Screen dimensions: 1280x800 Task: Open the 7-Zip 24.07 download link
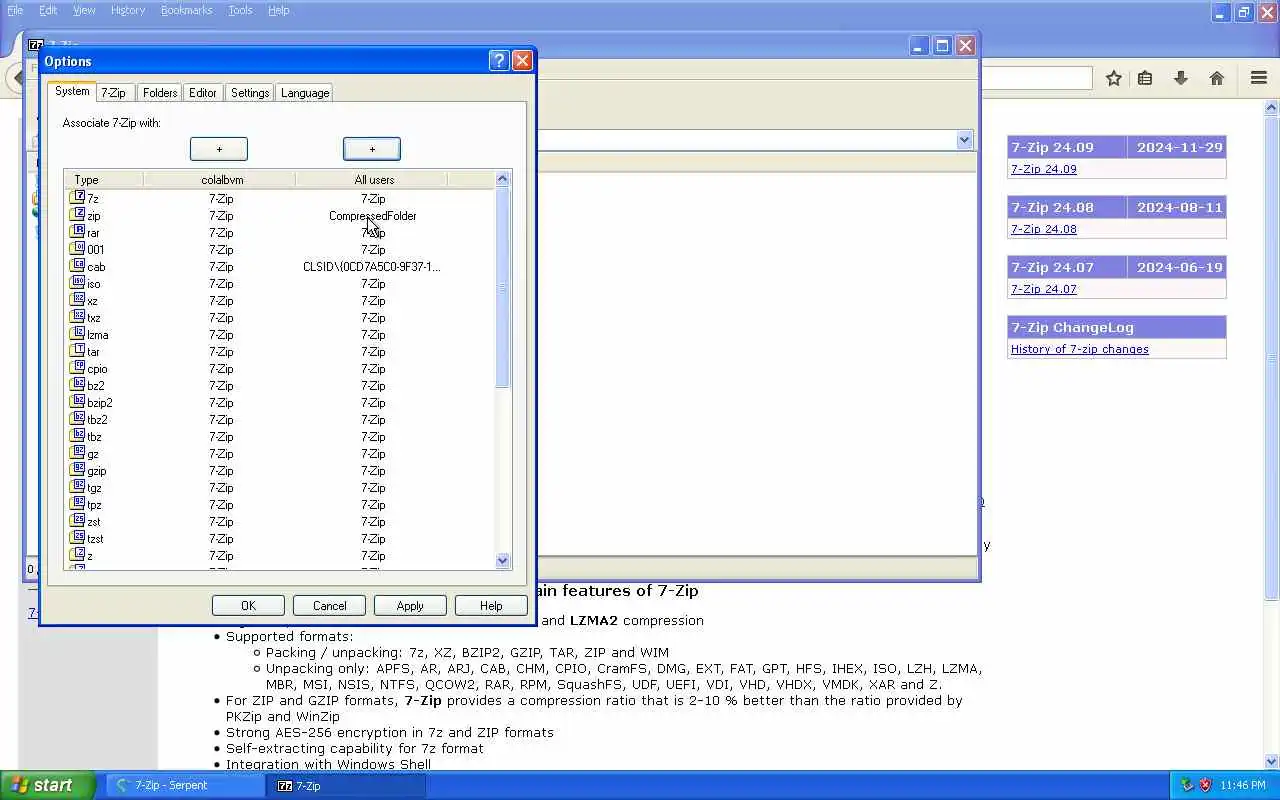(x=1044, y=289)
